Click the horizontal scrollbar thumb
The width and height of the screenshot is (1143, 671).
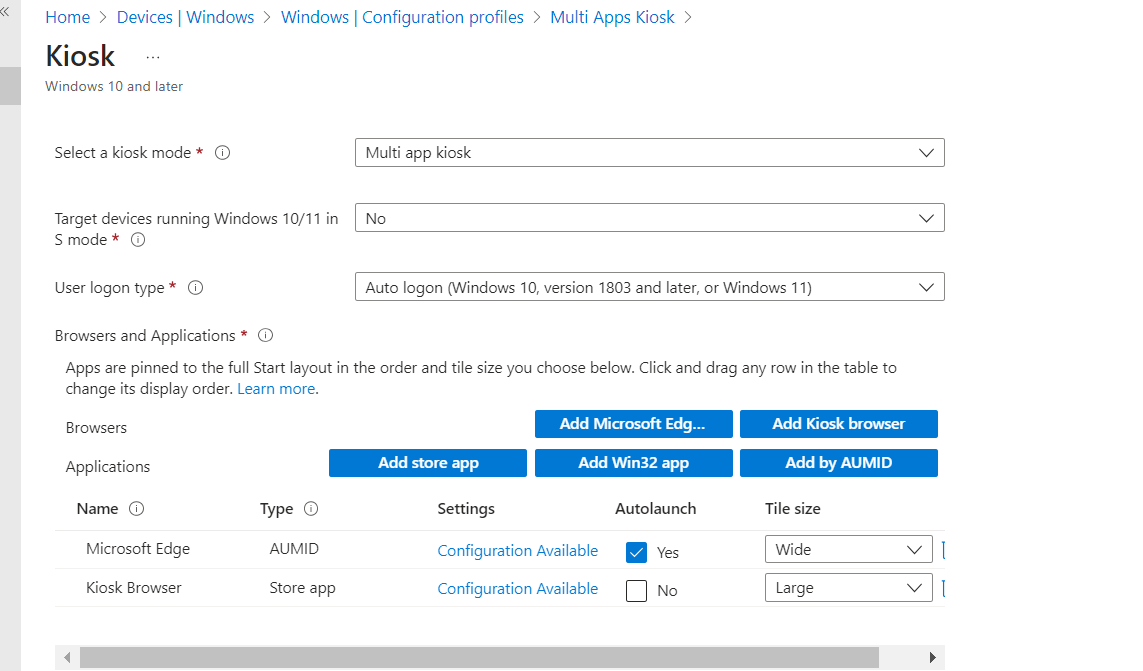click(x=479, y=657)
